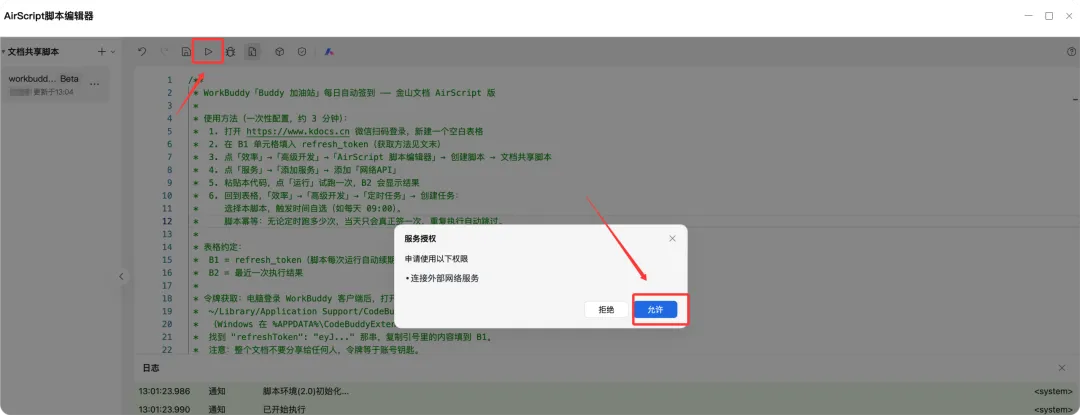Viewport: 1080px width, 415px height.
Task: Open more options for workbudd... script
Action: click(x=95, y=84)
